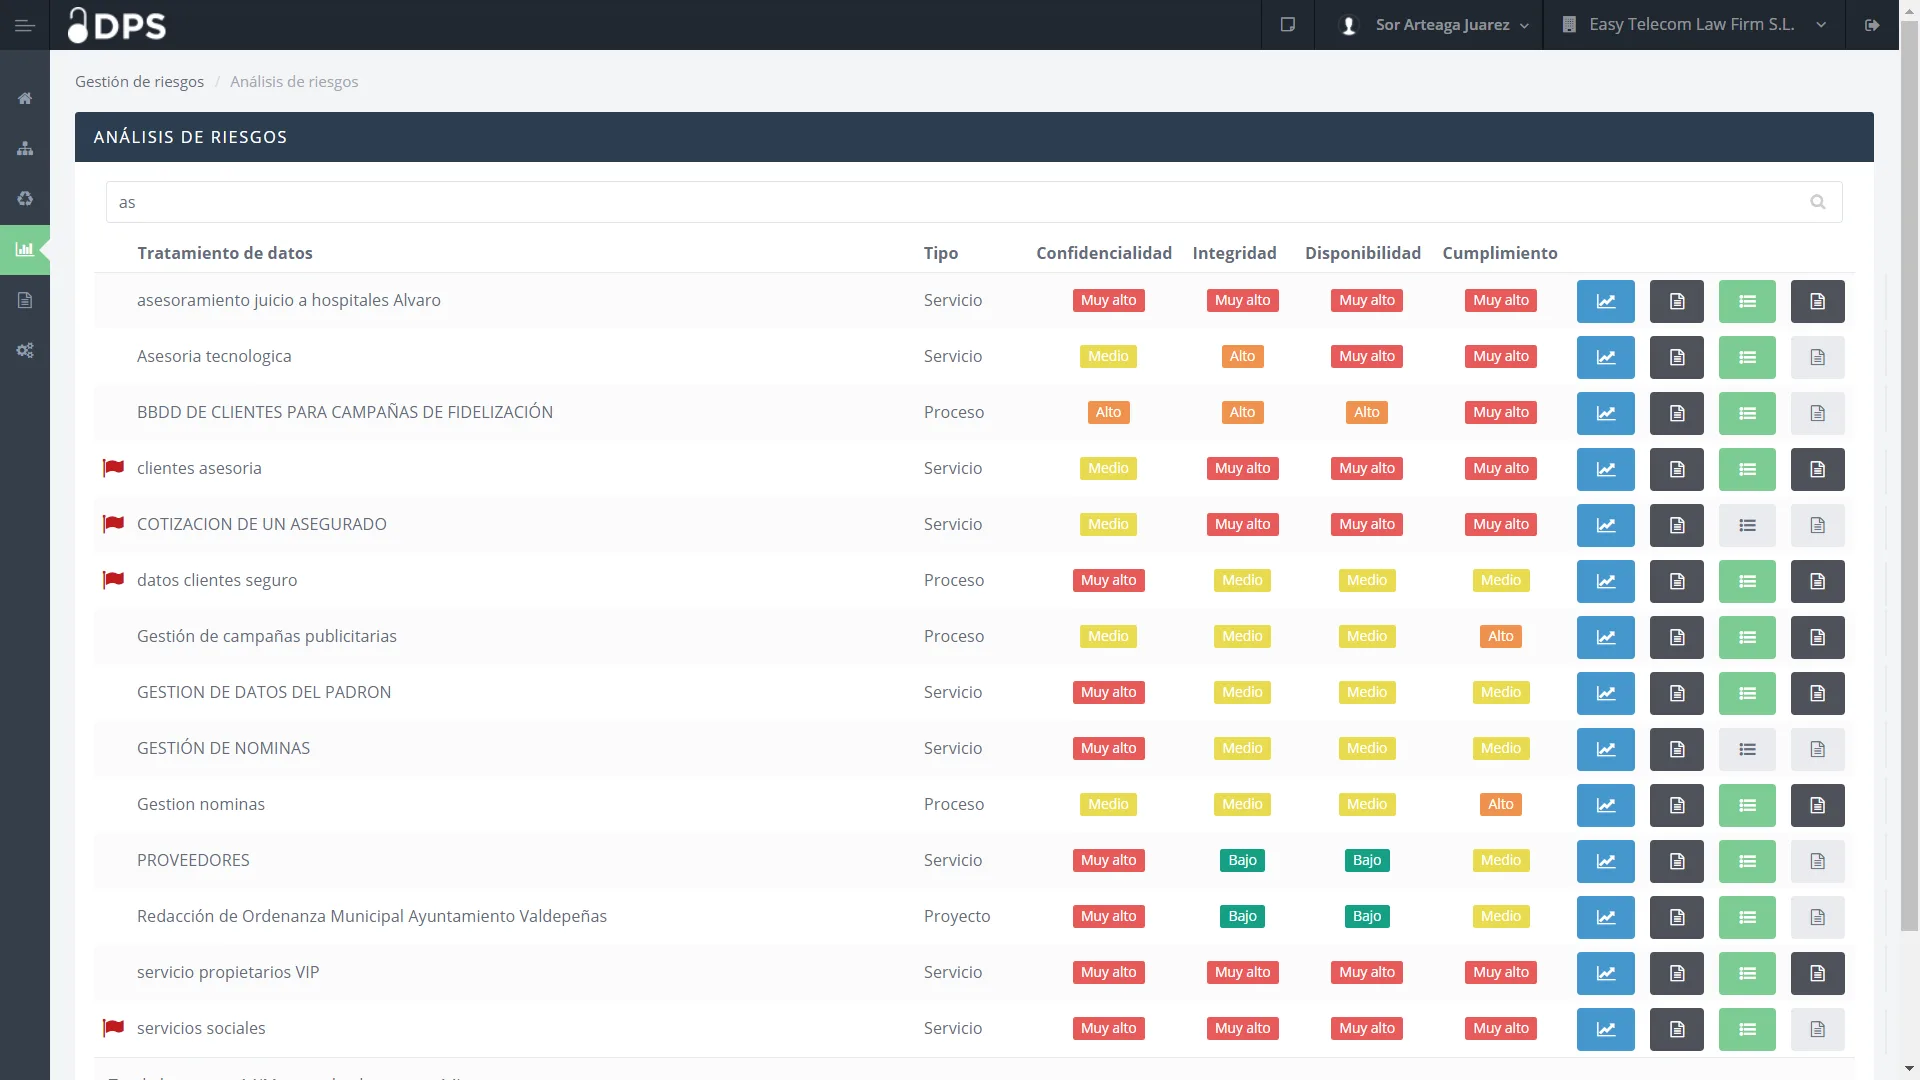This screenshot has height=1080, width=1920.
Task: Click the red flag on clientes asesoria
Action: (x=114, y=468)
